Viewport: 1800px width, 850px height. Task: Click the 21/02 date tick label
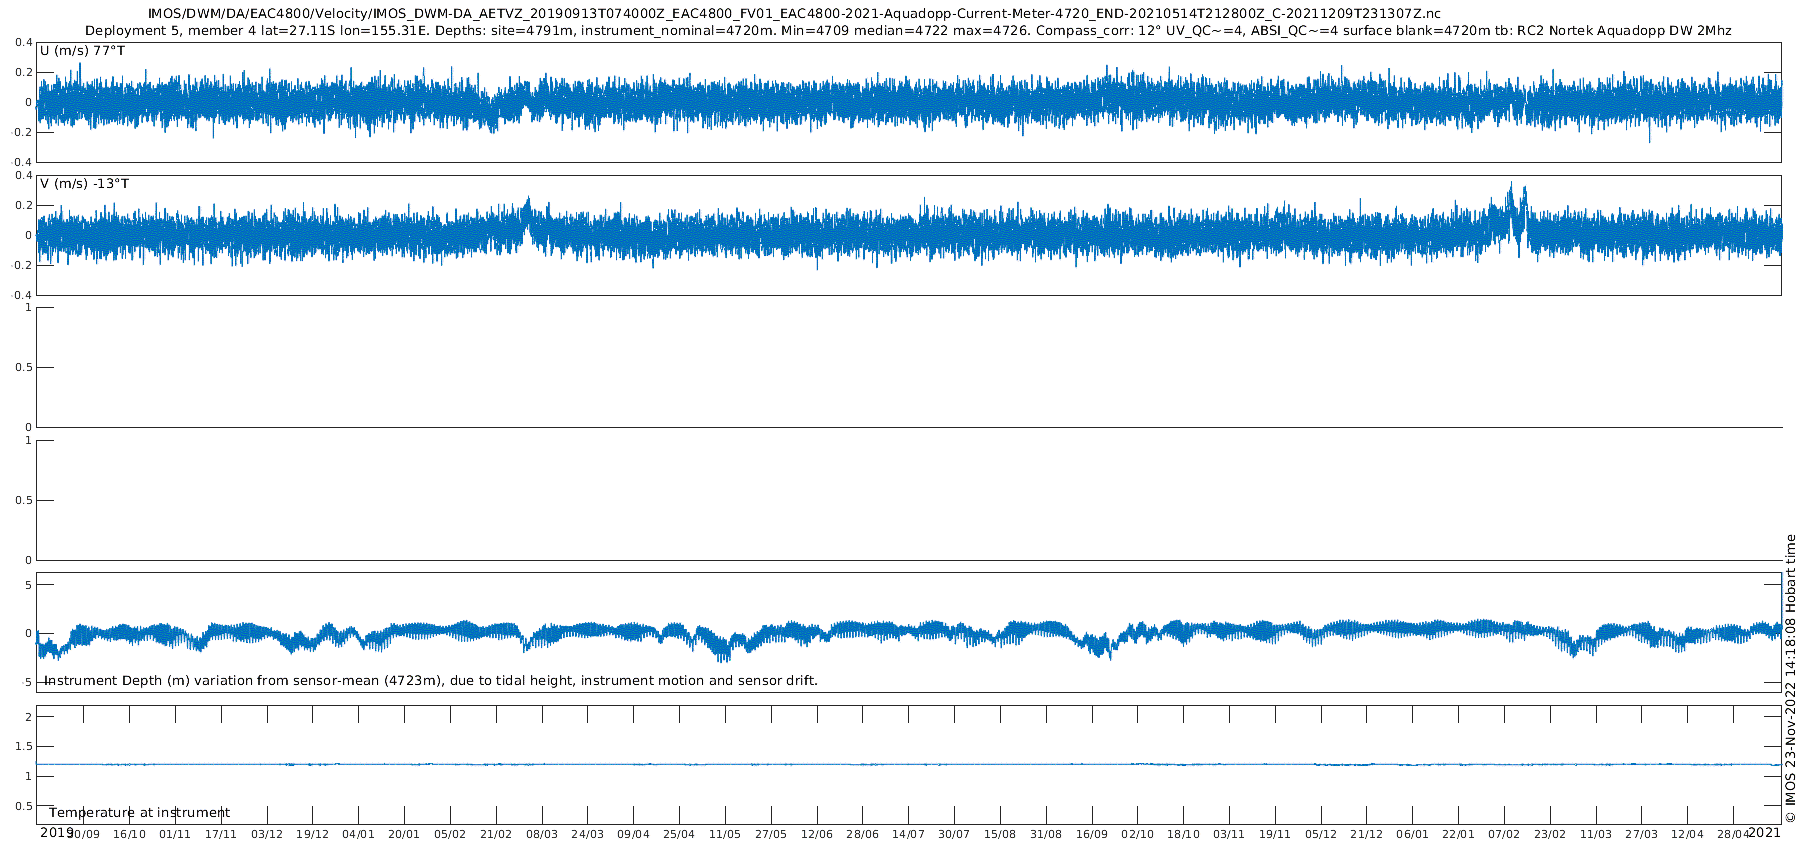(x=496, y=834)
